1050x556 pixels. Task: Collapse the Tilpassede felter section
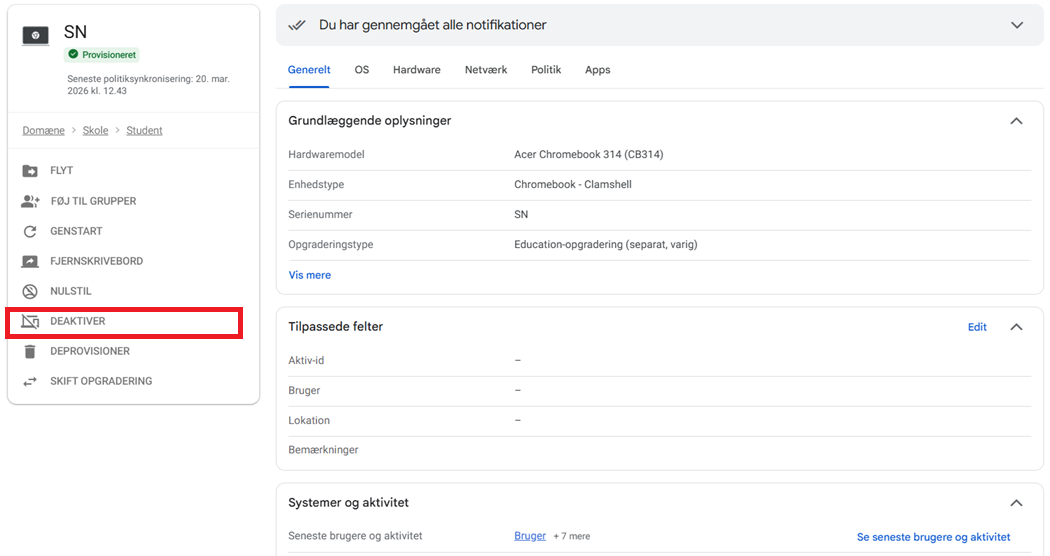point(1016,327)
